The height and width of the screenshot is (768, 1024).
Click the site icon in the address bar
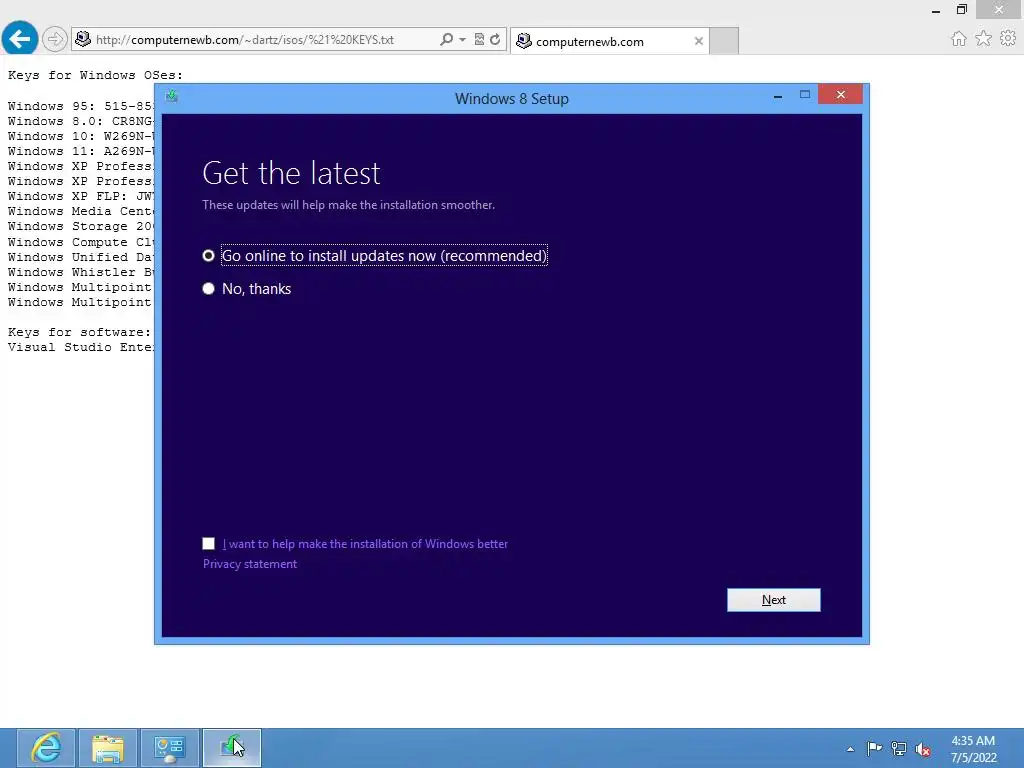coord(83,39)
